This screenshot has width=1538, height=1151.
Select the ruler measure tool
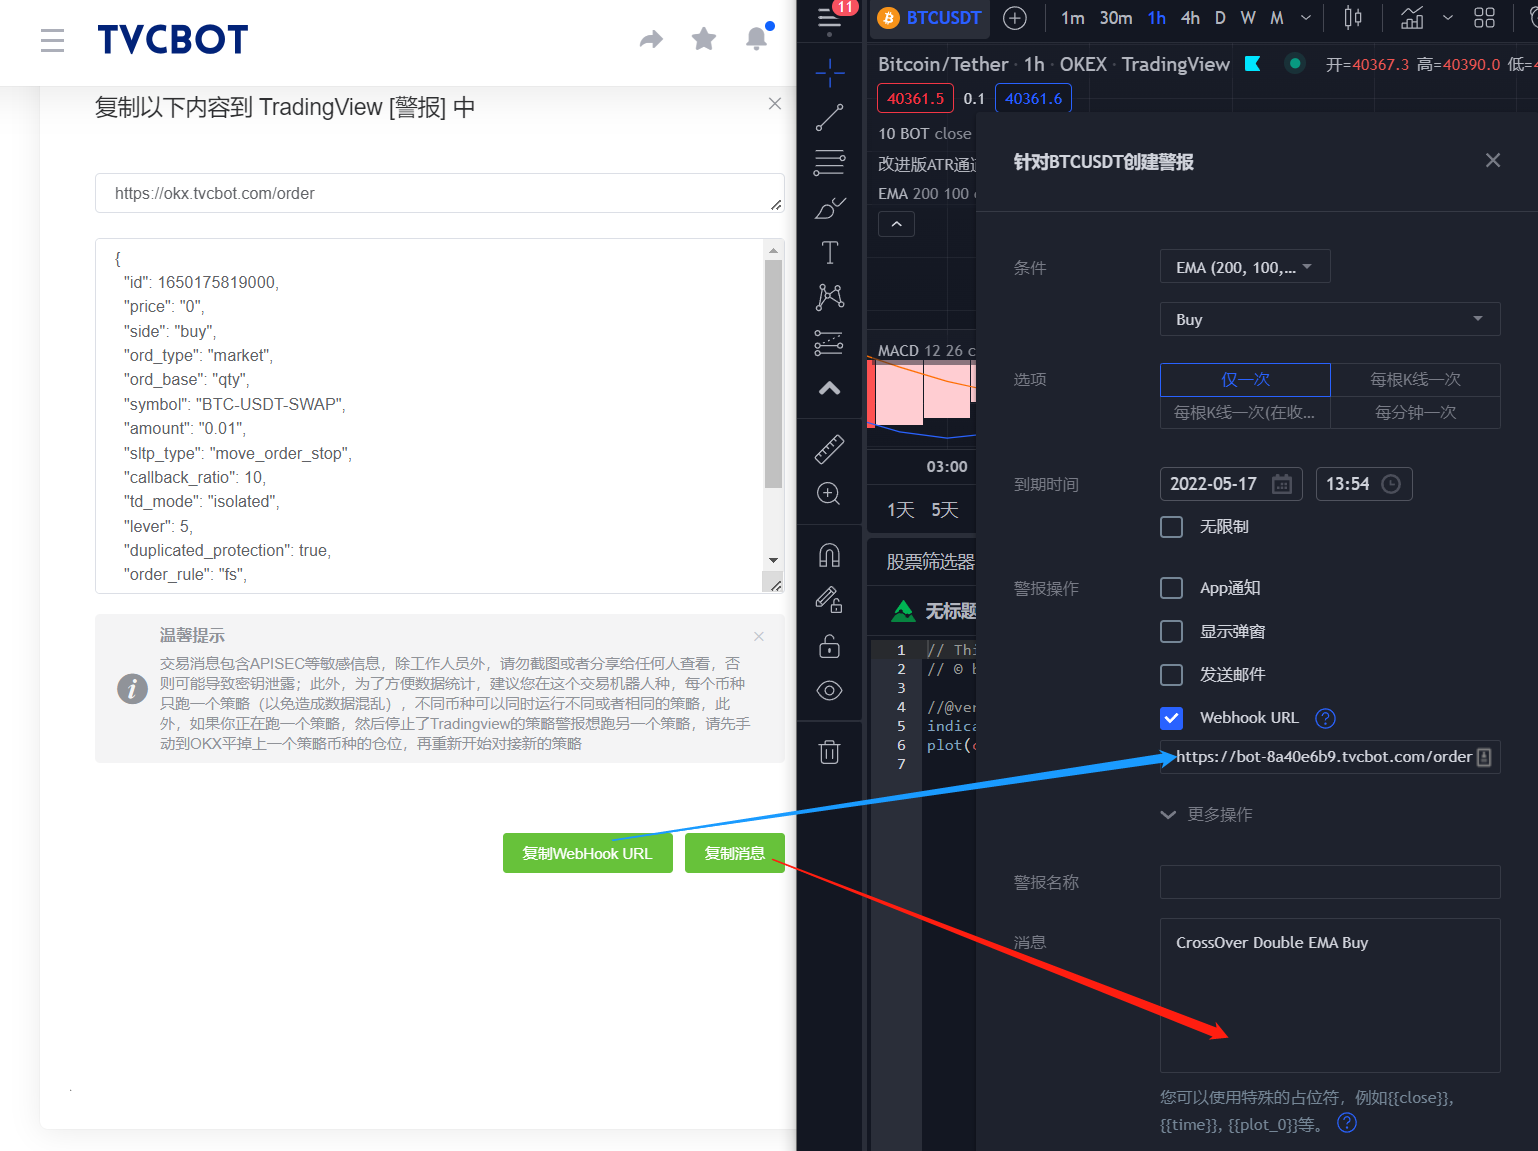[829, 449]
